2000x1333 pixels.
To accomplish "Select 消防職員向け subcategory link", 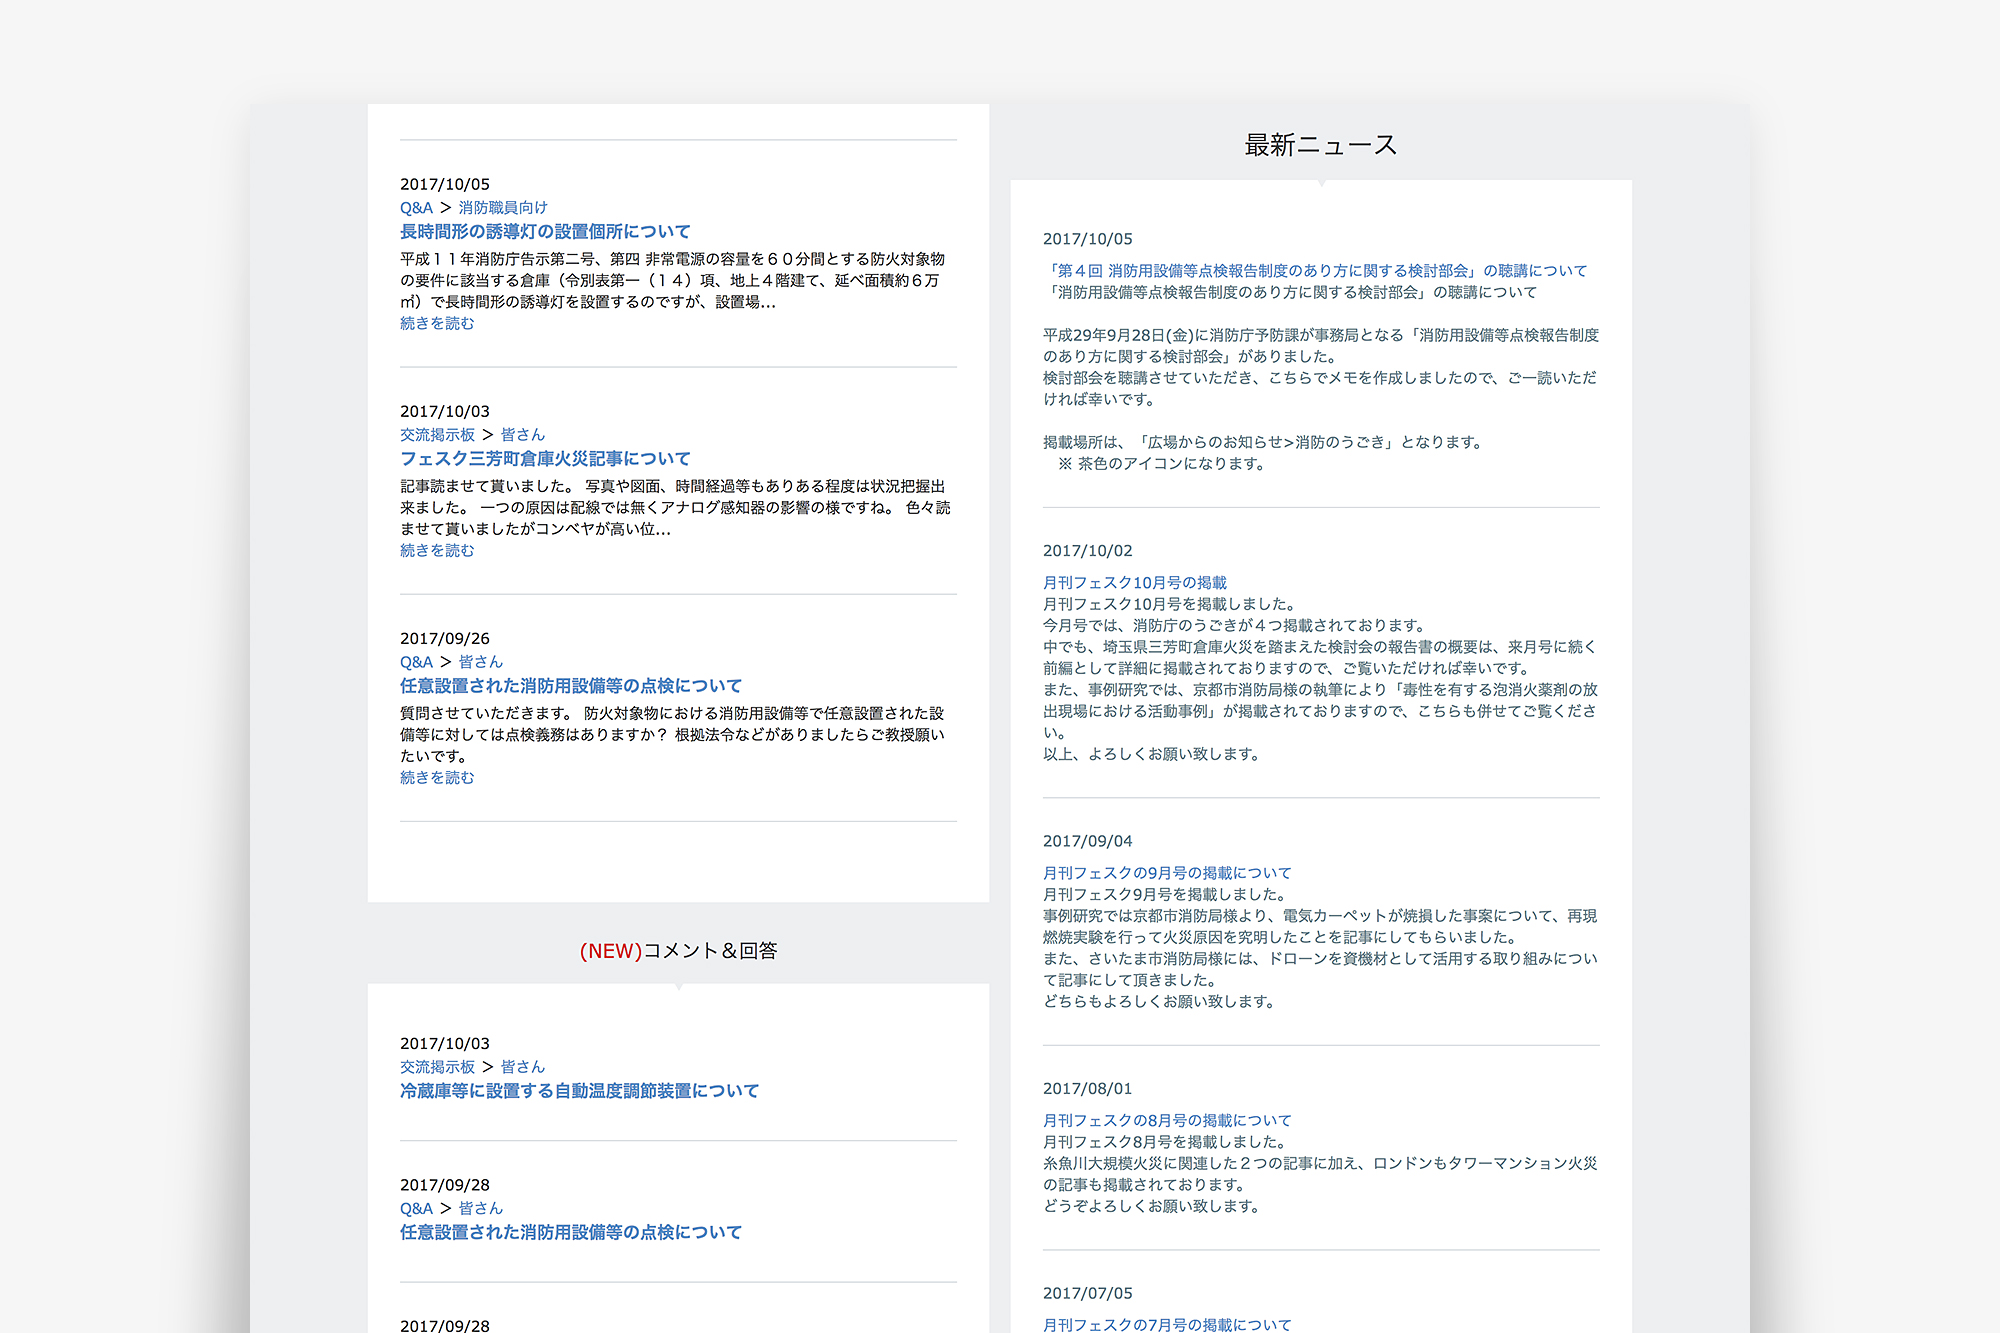I will tap(503, 208).
